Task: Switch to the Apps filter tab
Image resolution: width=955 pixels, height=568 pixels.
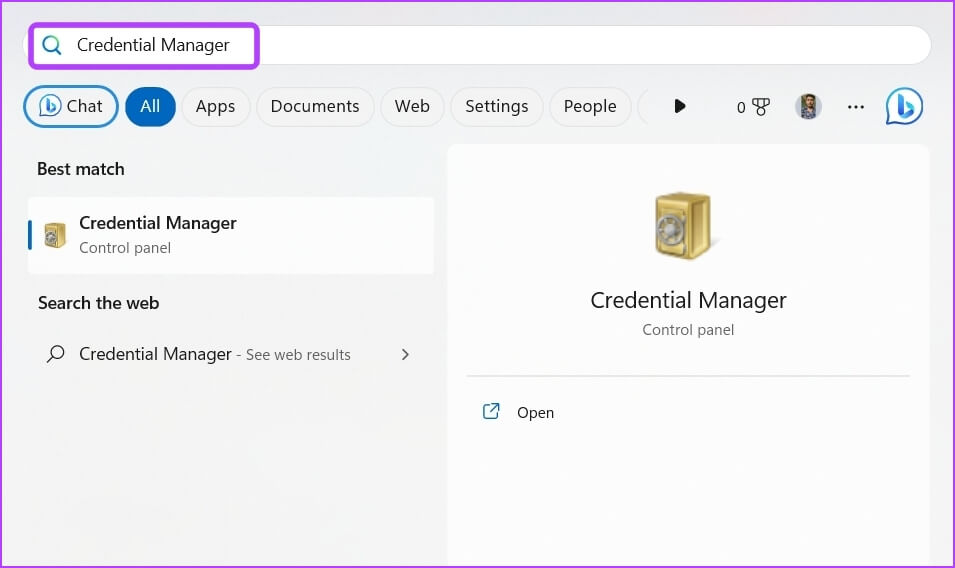Action: 216,107
